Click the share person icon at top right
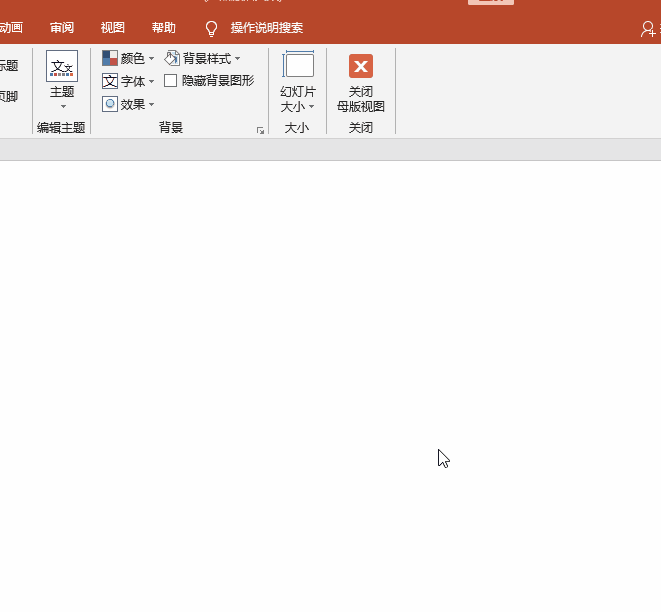This screenshot has height=612, width=661. coord(648,29)
